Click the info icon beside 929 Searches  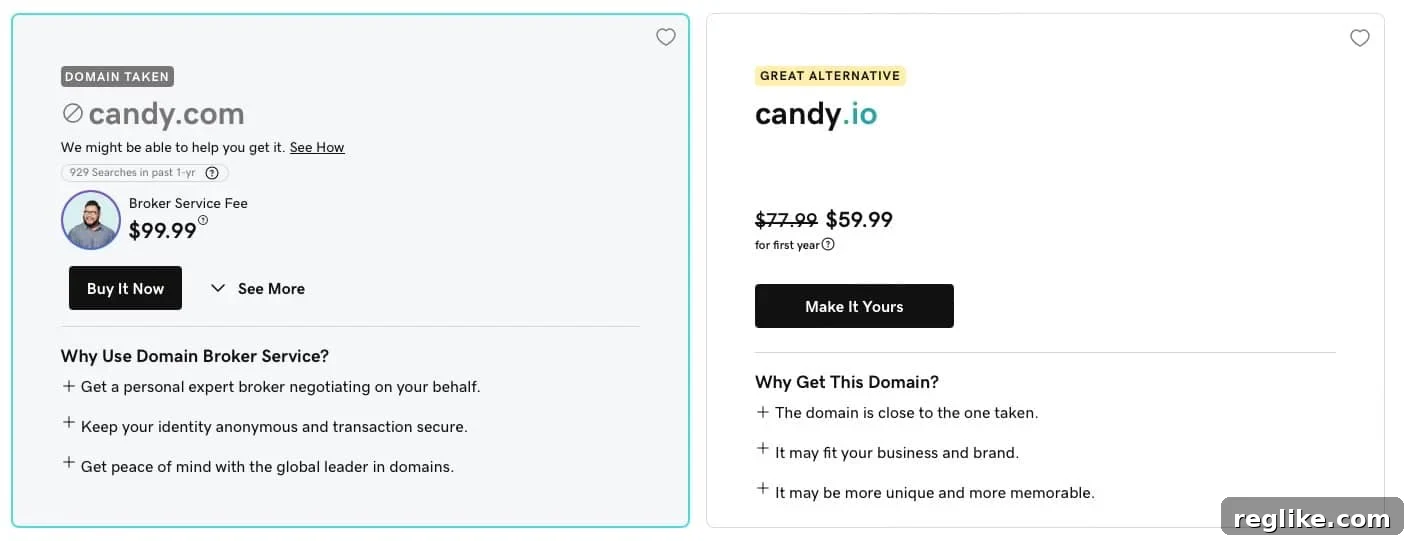(x=212, y=173)
